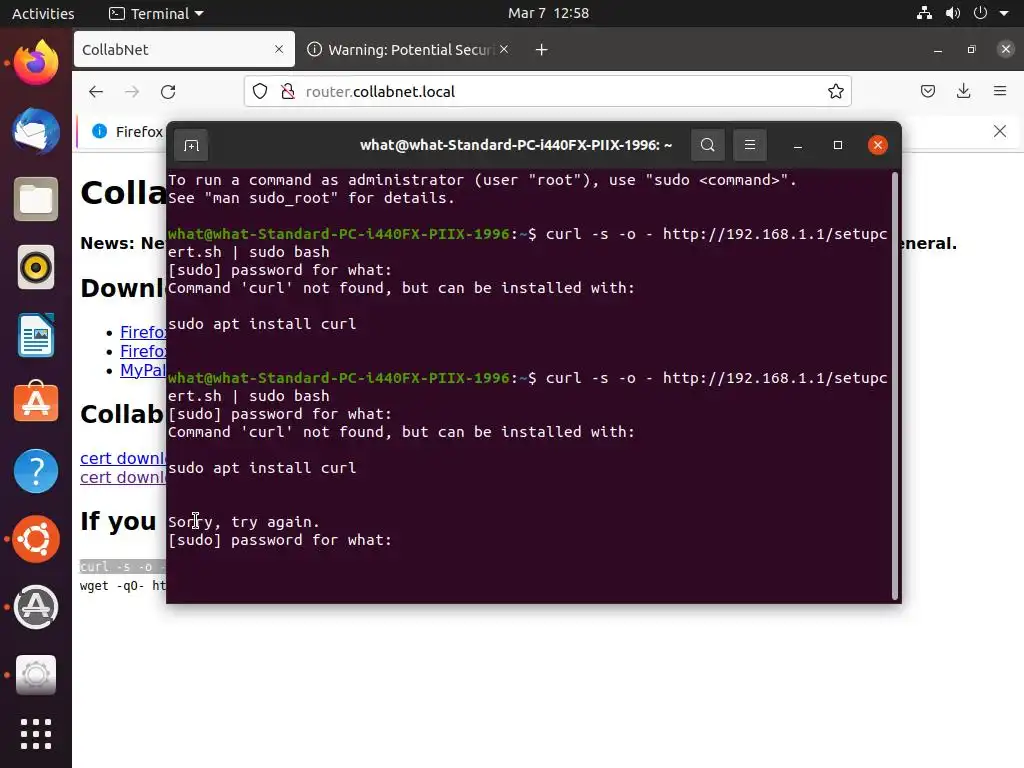1024x768 pixels.
Task: Open the terminal hamburger menu
Action: point(750,145)
